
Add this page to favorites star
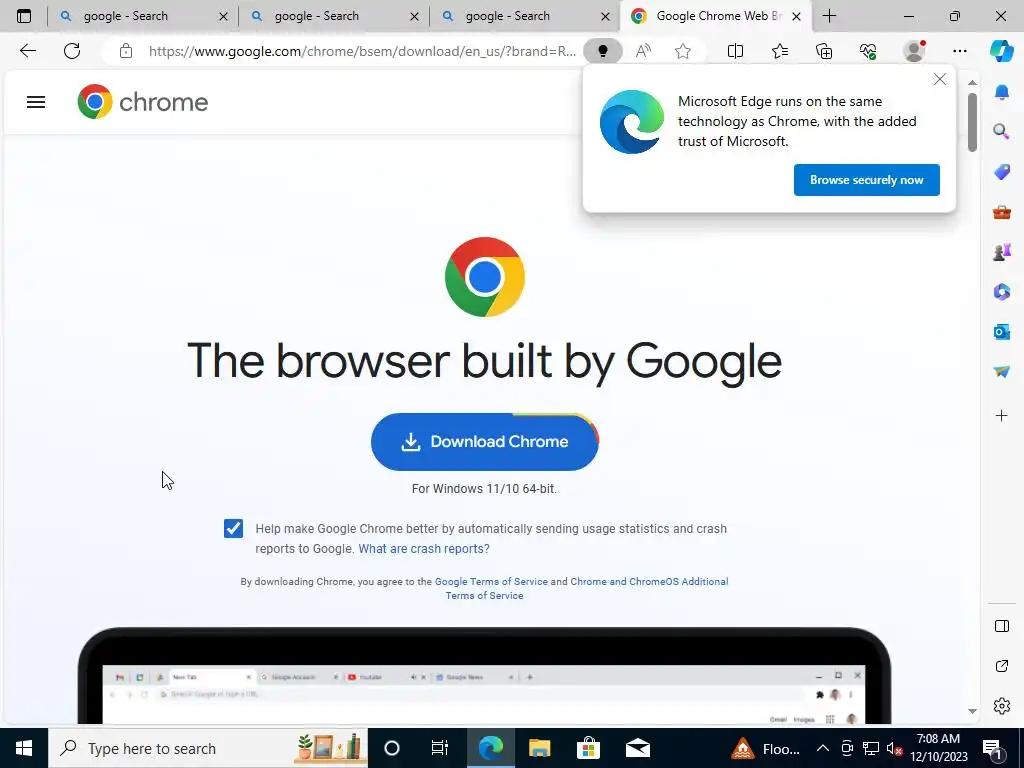coord(683,51)
